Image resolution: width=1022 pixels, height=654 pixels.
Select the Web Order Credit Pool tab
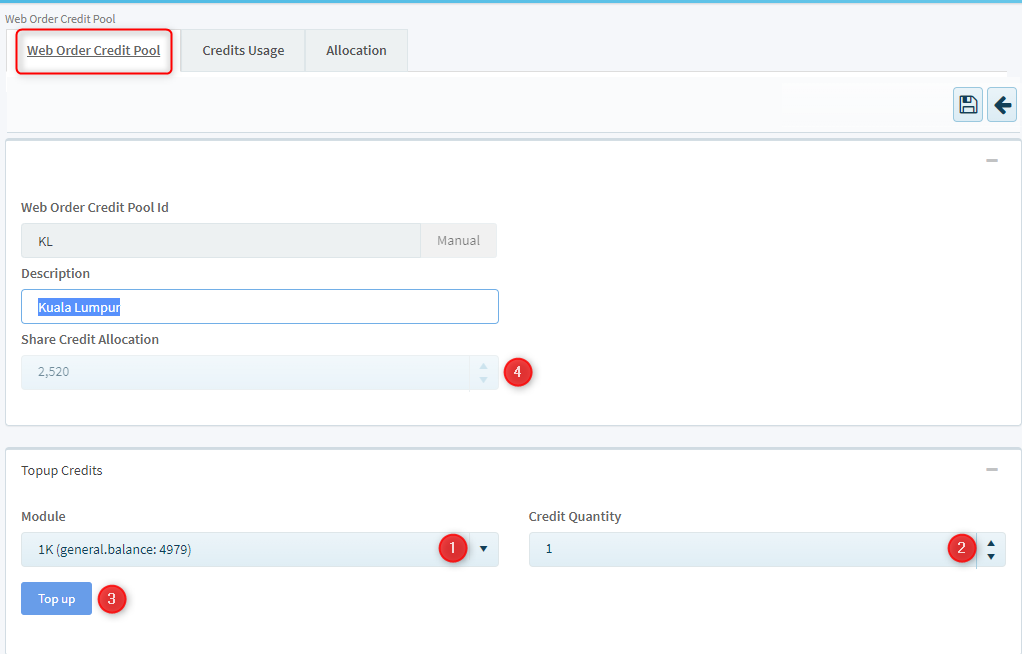[94, 51]
